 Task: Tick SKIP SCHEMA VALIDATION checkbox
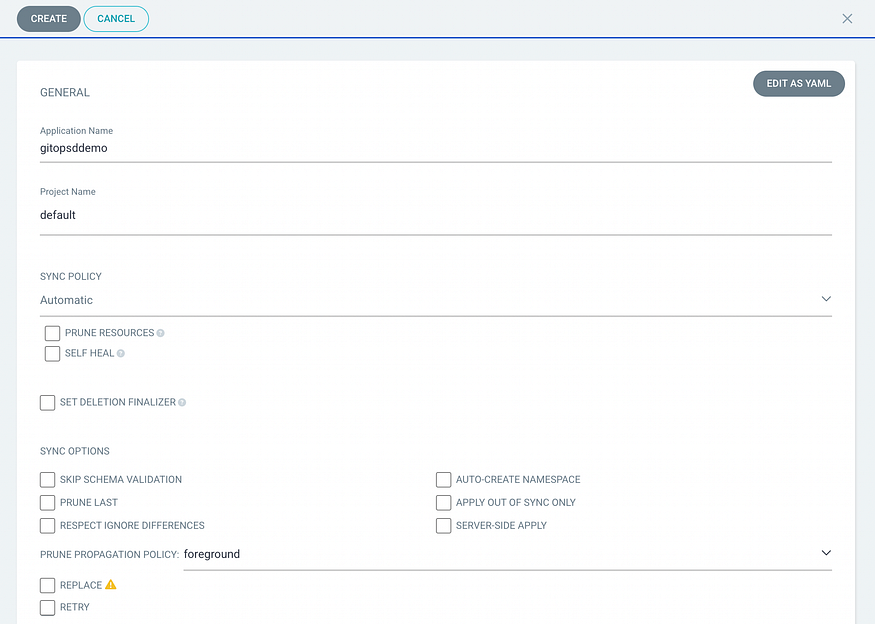[47, 479]
